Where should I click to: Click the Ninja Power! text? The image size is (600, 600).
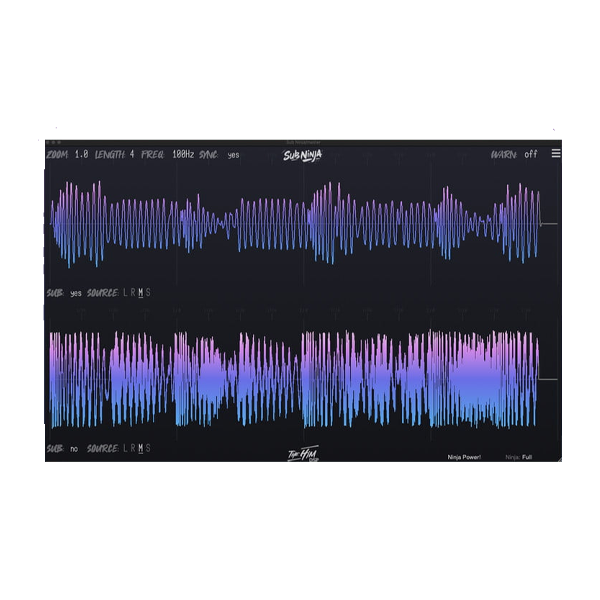[464, 457]
